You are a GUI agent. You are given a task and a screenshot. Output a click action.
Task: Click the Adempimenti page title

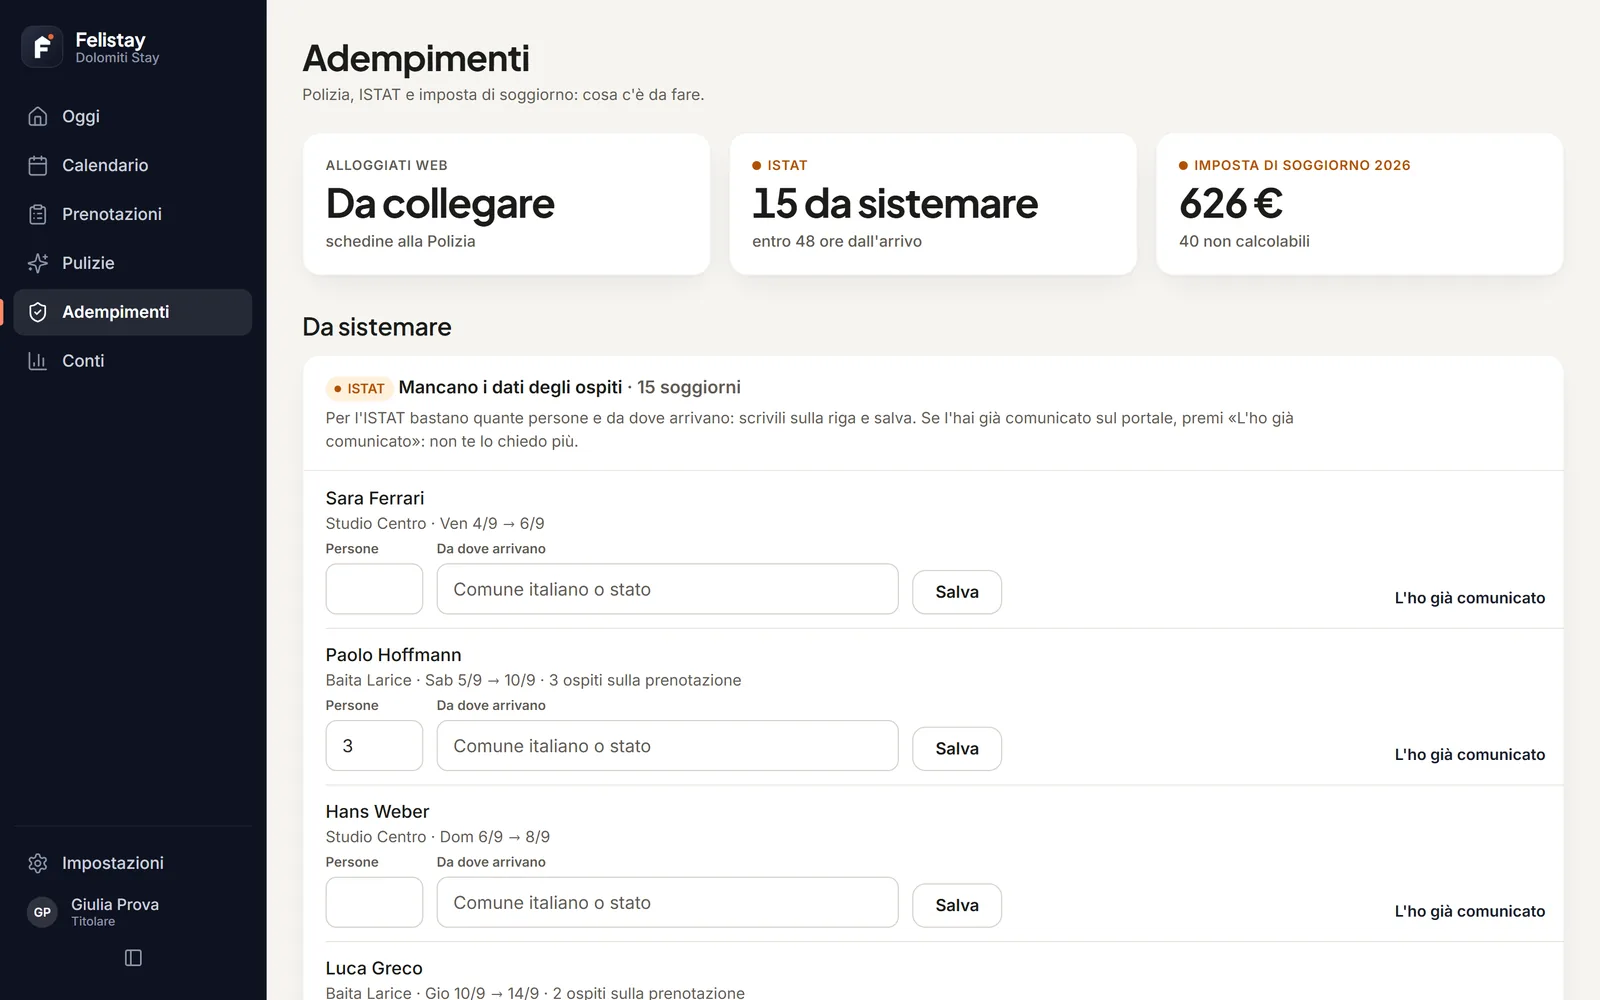(416, 59)
